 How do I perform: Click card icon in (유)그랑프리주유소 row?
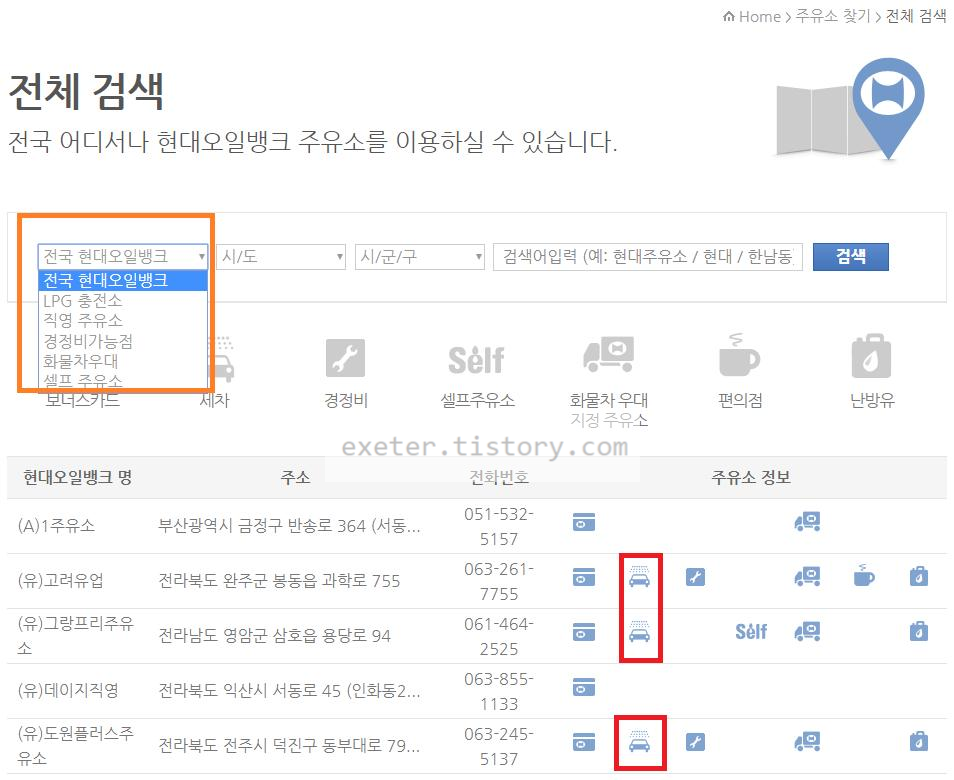coord(584,632)
